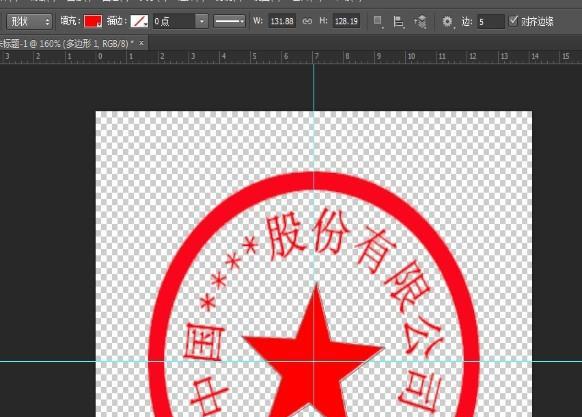Screen dimensions: 582x417
Task: Open the stroke color swatch (no stroke)
Action: tap(139, 21)
